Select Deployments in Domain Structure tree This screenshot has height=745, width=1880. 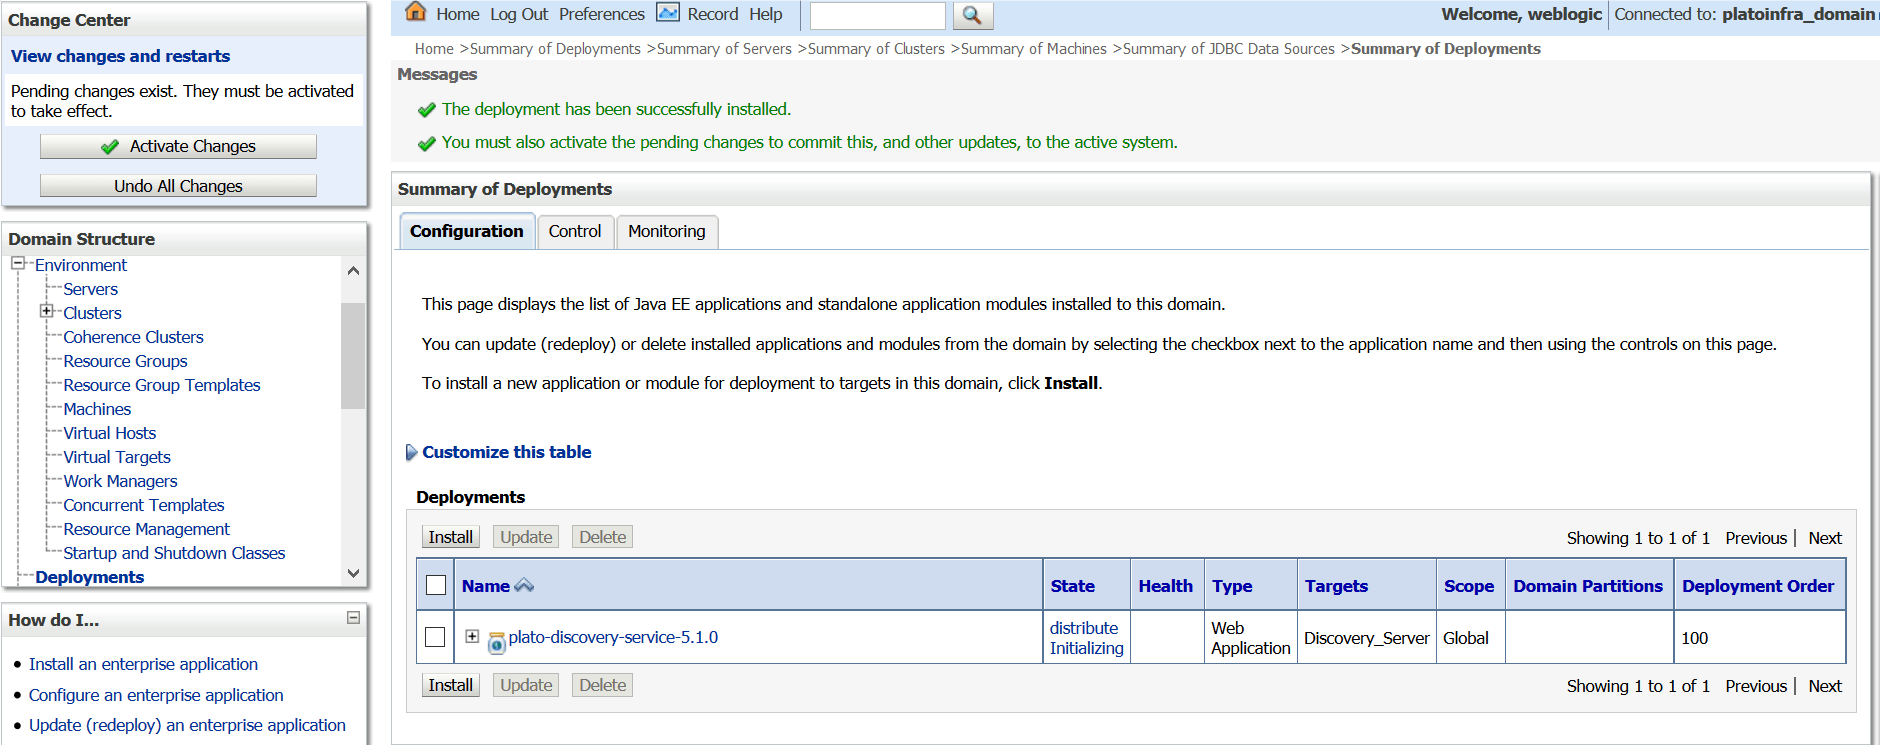click(89, 577)
